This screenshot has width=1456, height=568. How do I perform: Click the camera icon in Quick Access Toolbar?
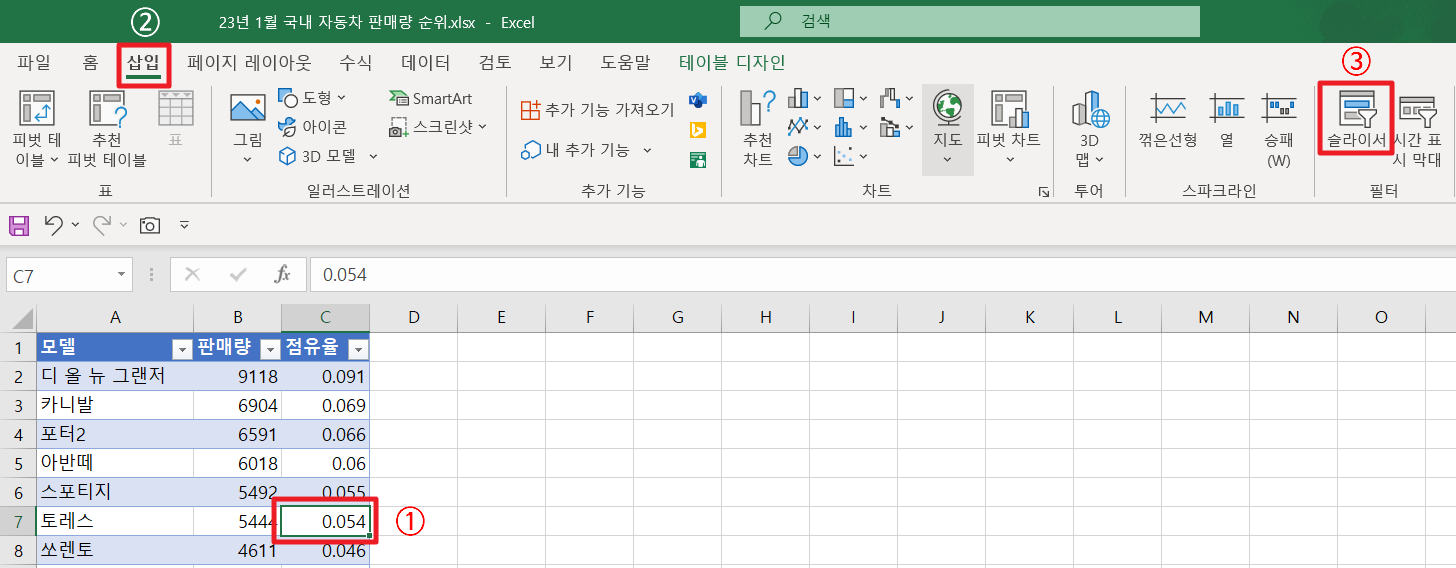click(x=150, y=225)
